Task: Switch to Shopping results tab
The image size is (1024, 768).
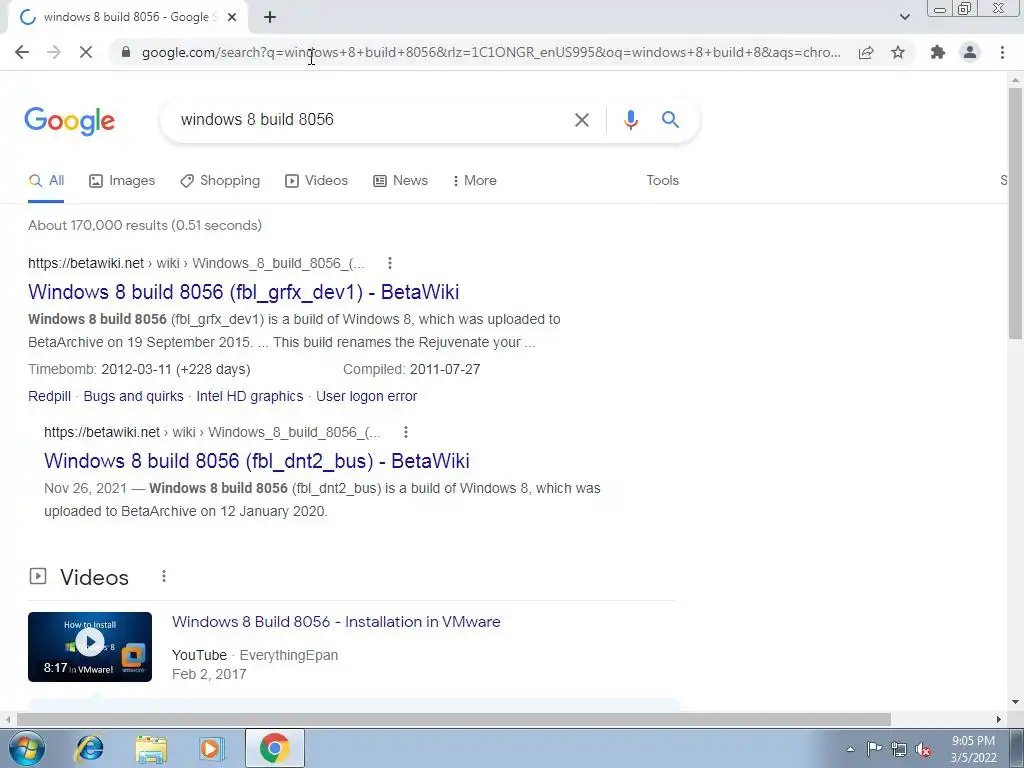Action: click(x=220, y=181)
